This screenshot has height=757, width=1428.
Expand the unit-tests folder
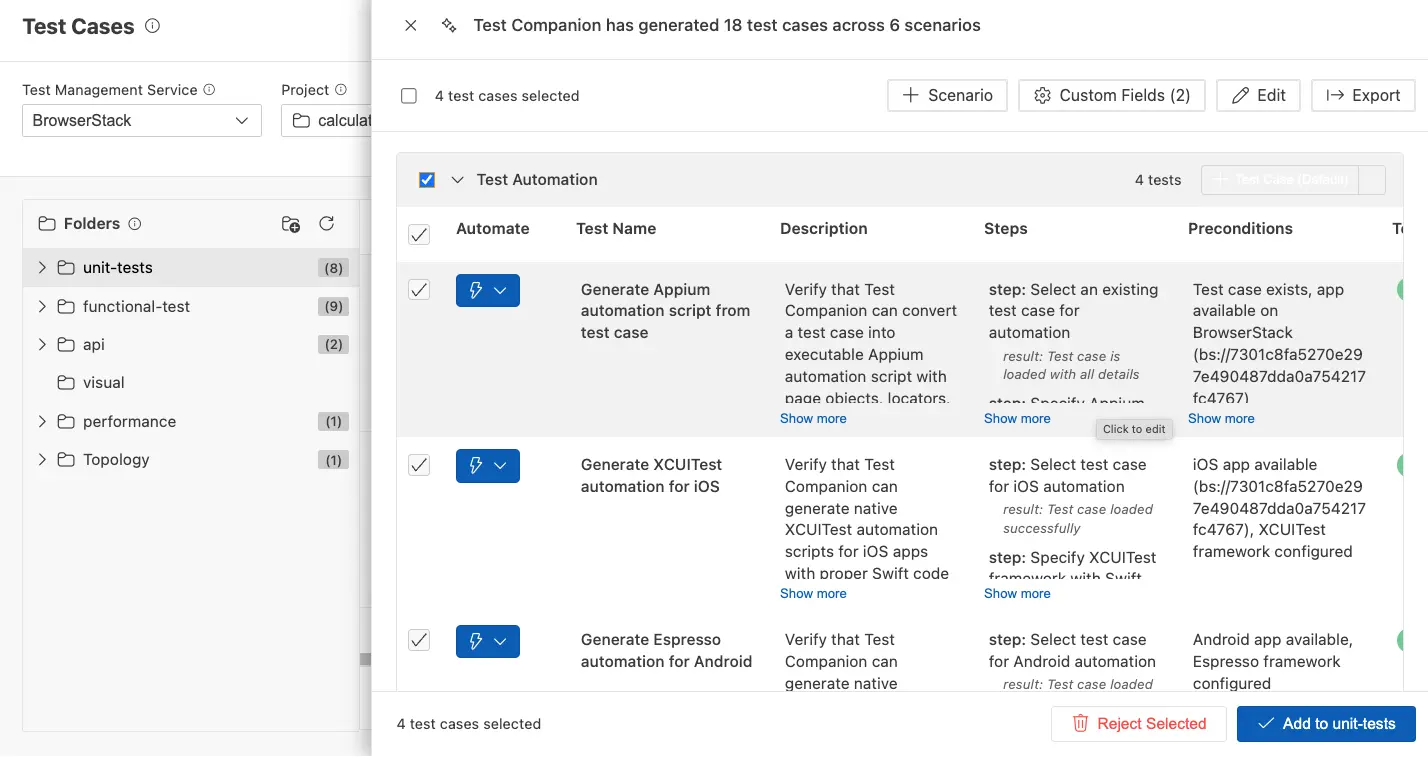pos(40,268)
